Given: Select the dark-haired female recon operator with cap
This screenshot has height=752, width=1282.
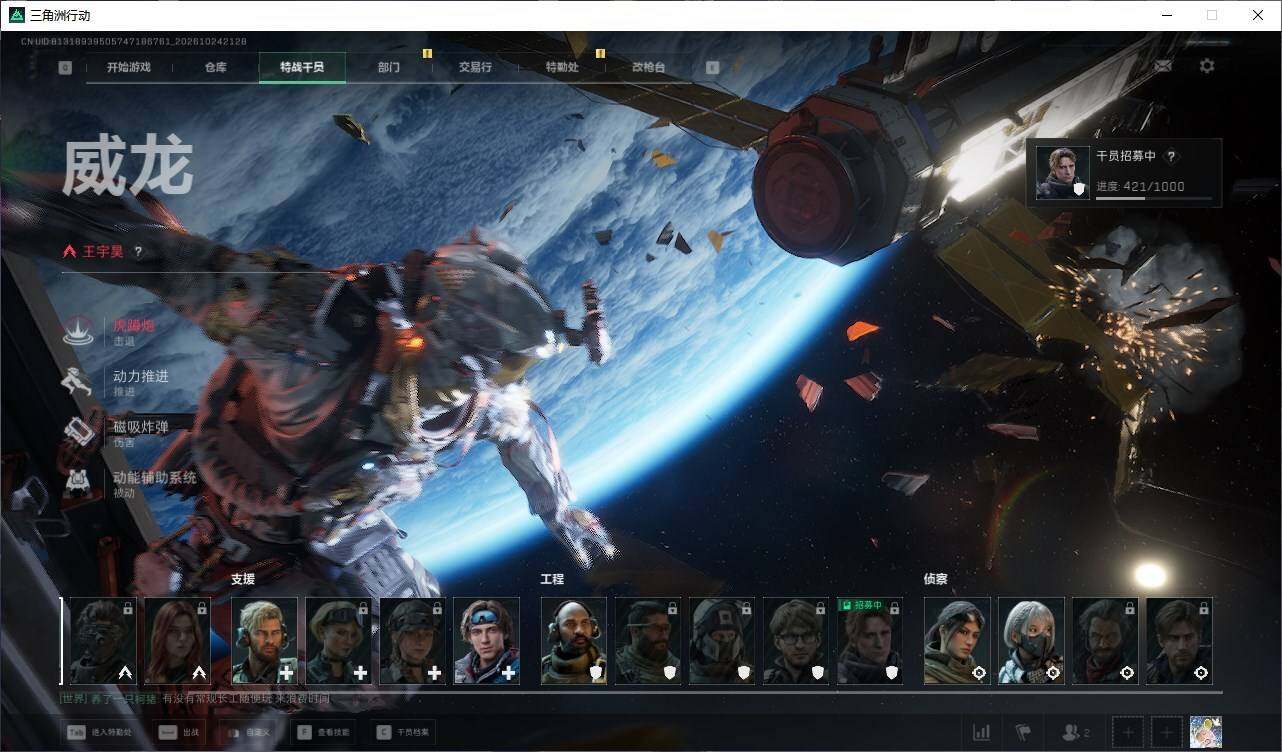Looking at the screenshot, I should pyautogui.click(x=957, y=641).
